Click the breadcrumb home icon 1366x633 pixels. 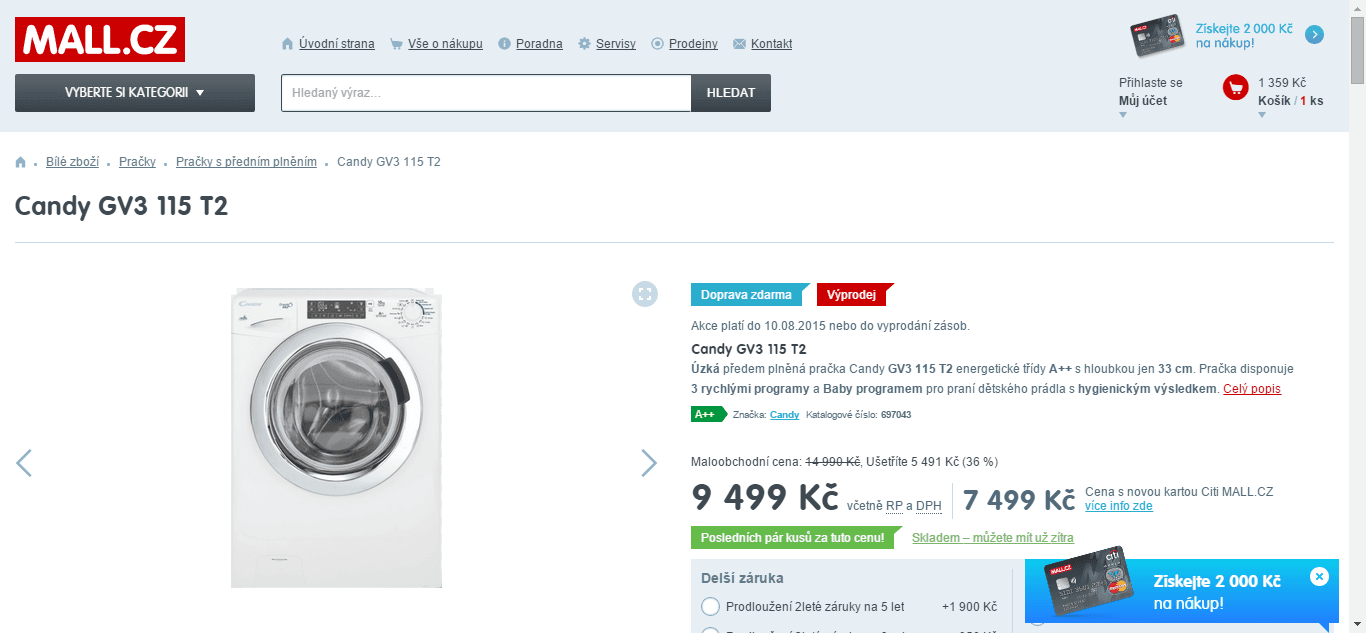(x=21, y=162)
